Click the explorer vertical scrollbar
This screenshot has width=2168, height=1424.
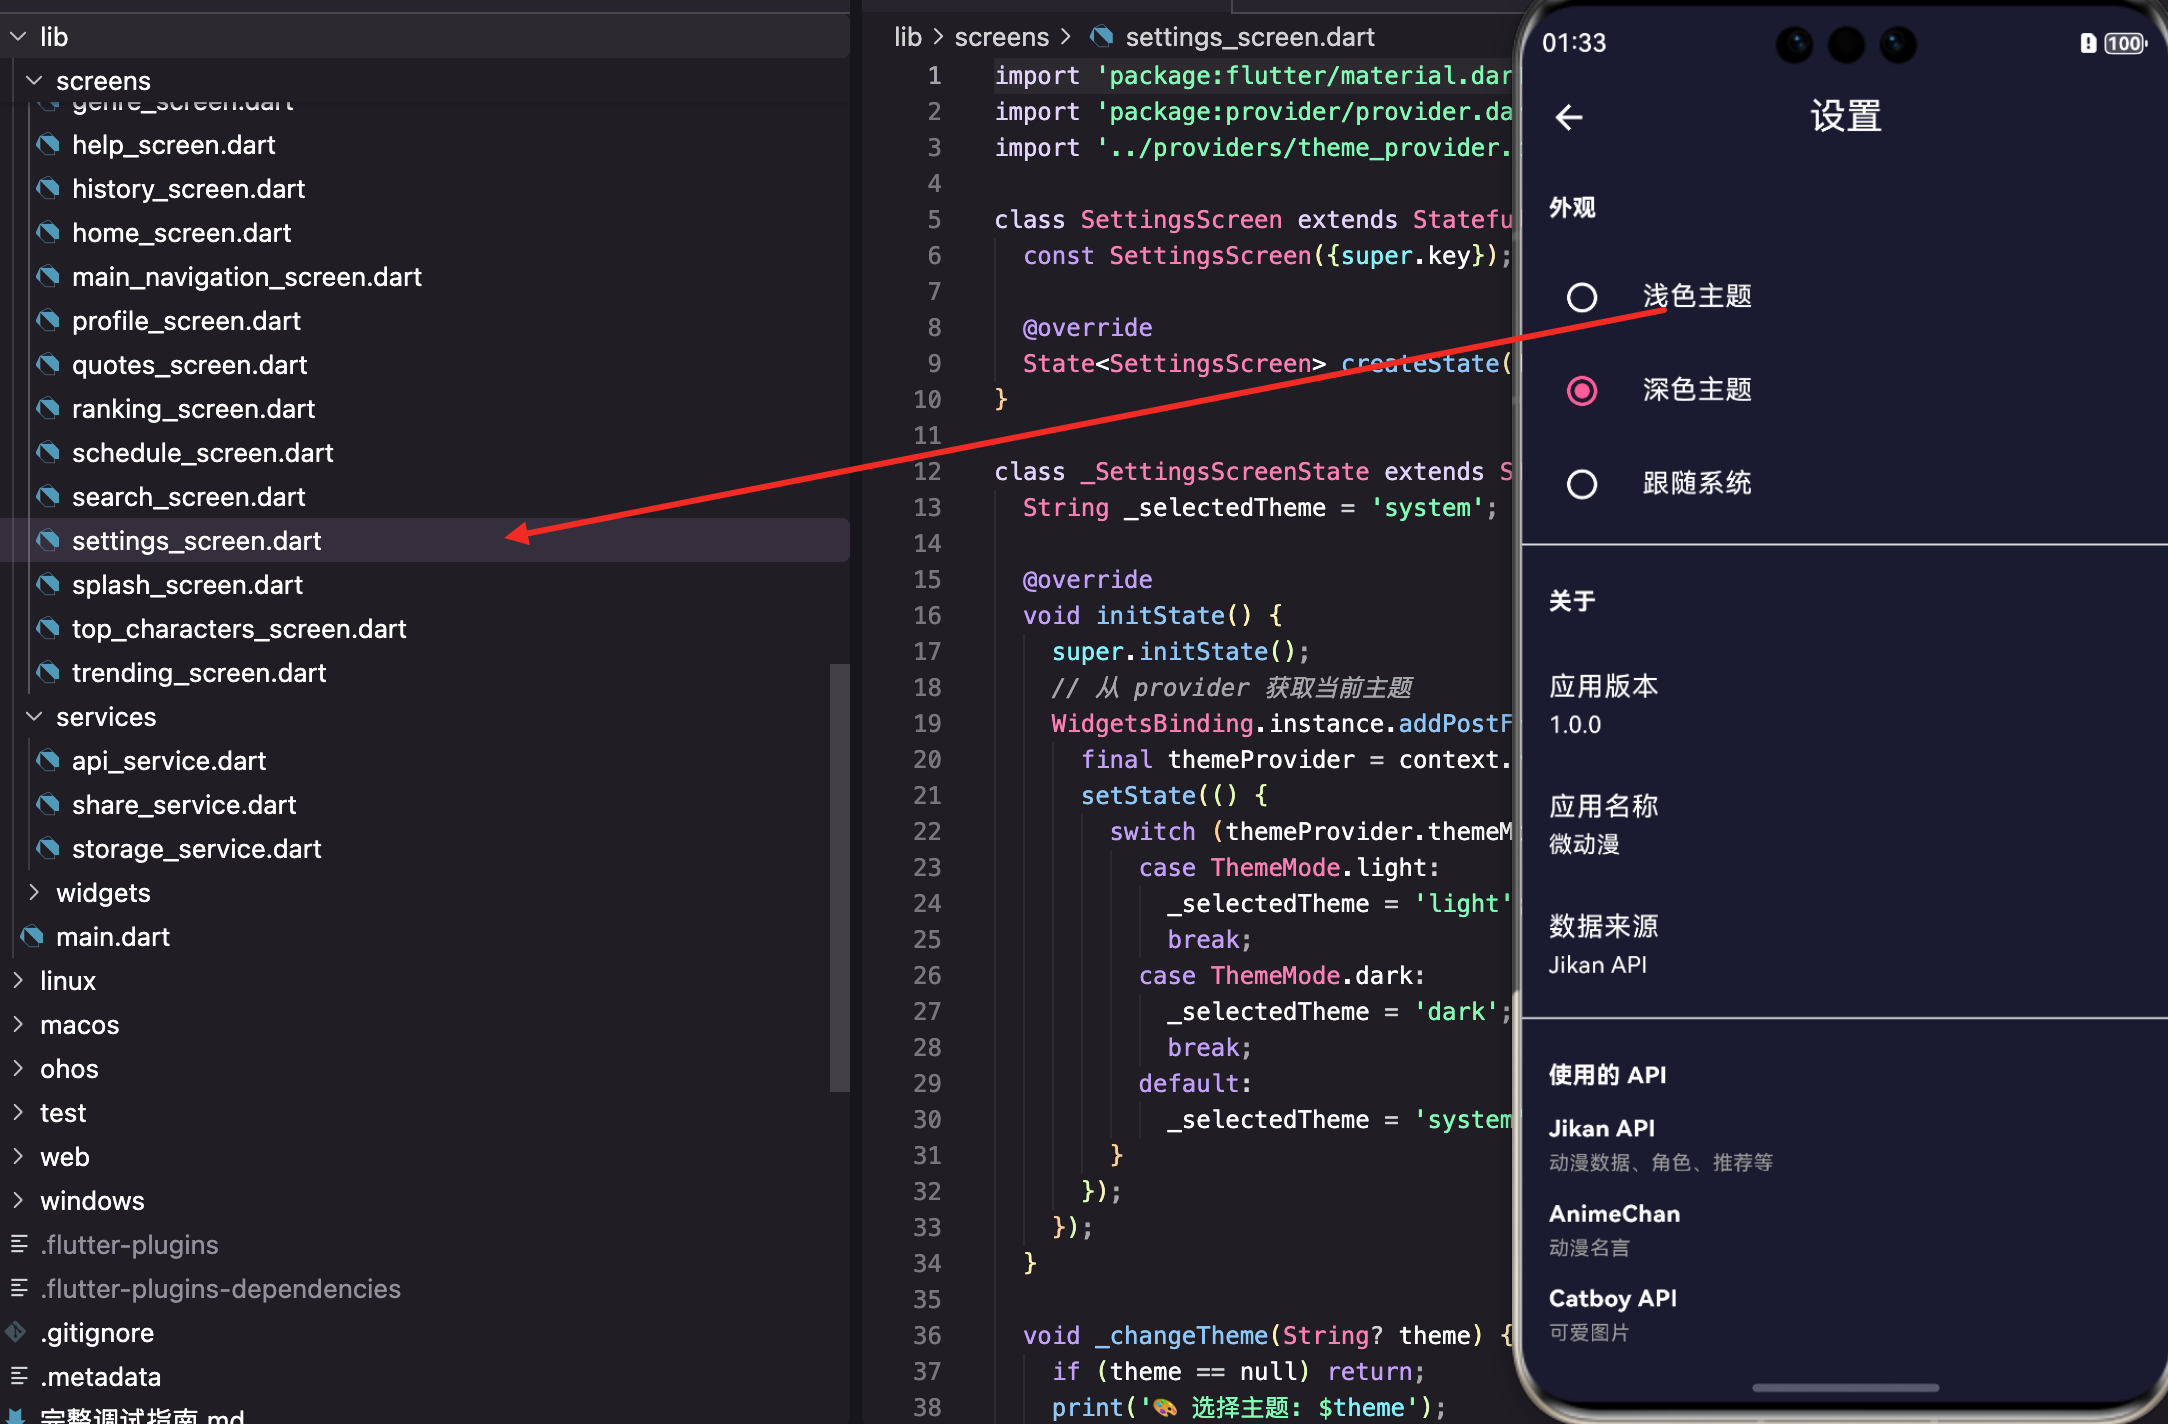pos(839,878)
